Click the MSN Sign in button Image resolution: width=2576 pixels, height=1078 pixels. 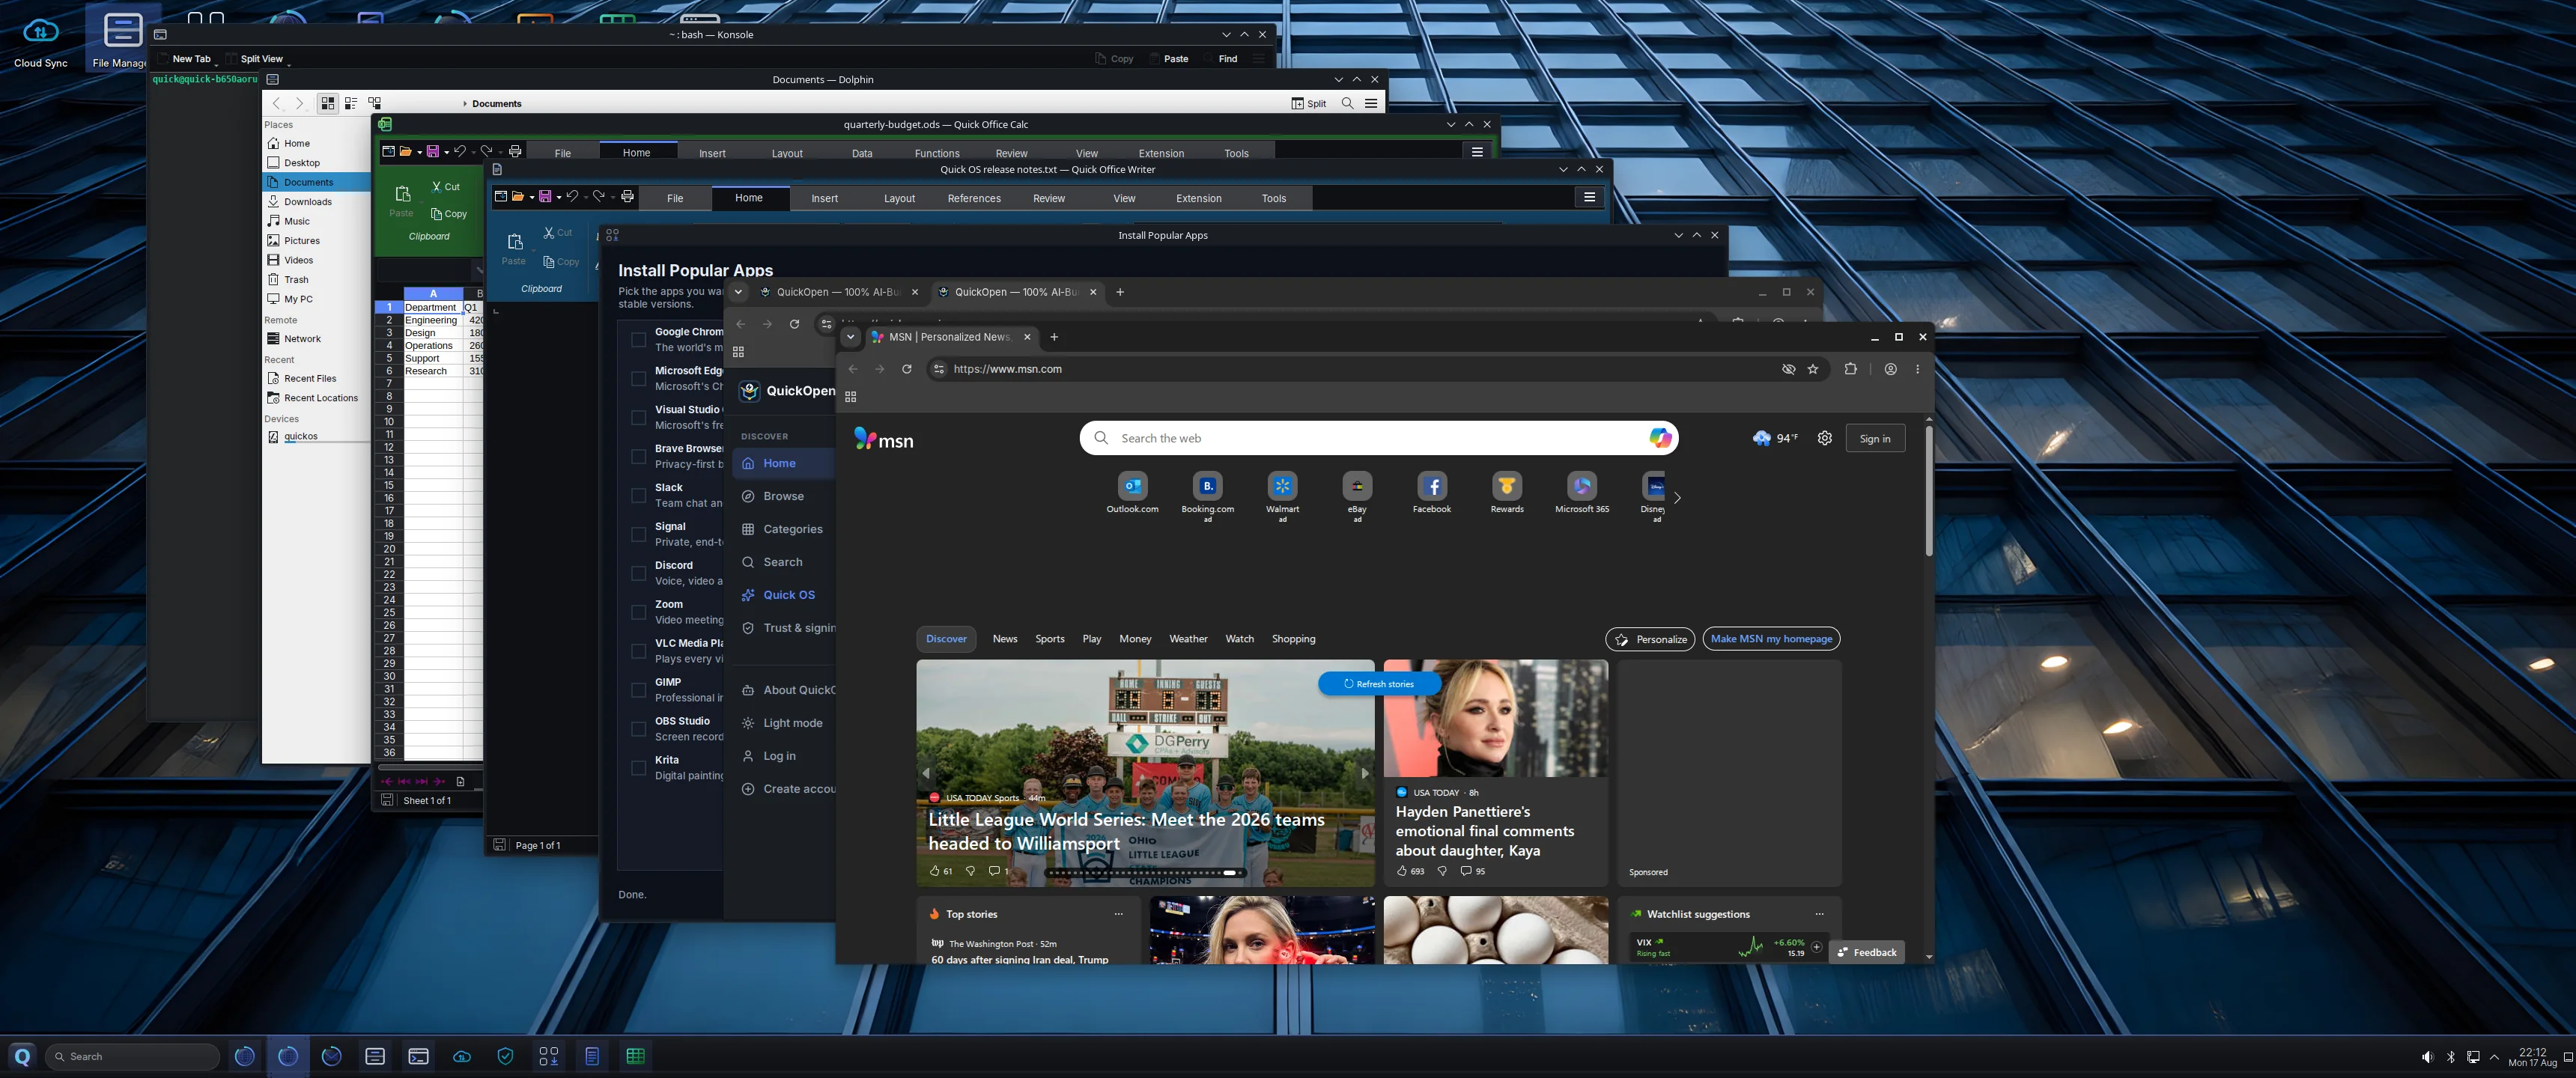pos(1874,438)
